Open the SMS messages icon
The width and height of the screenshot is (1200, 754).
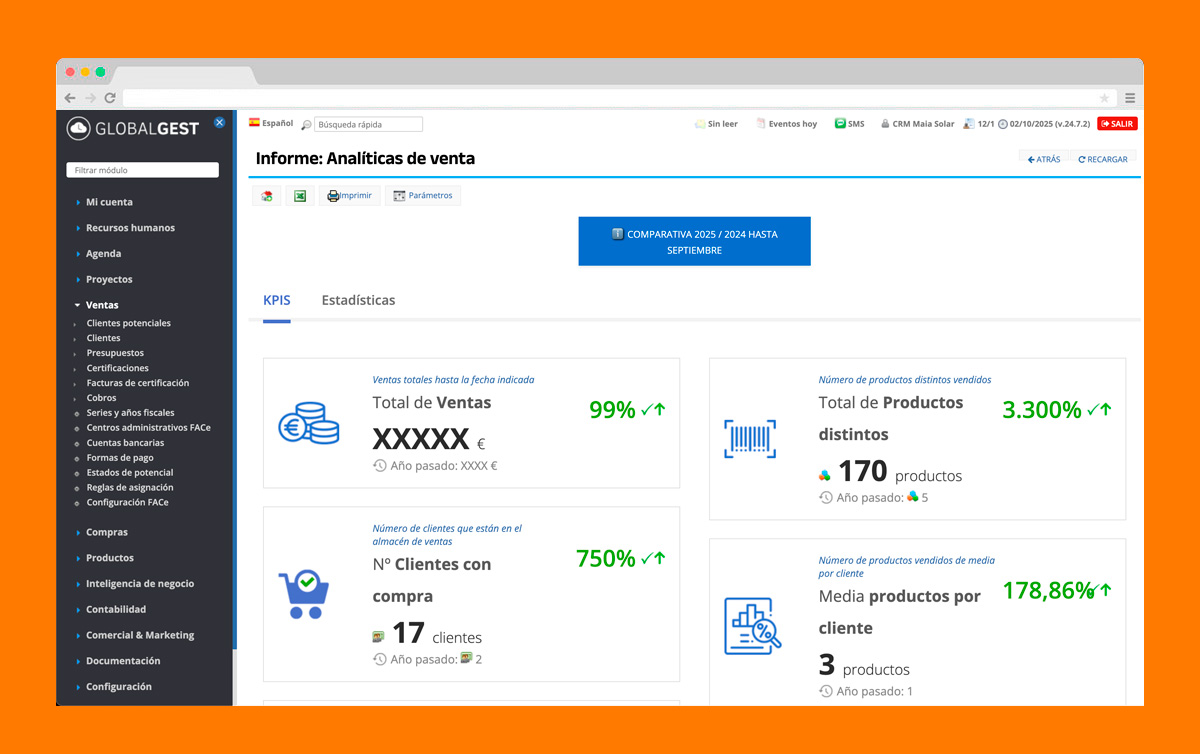click(849, 124)
